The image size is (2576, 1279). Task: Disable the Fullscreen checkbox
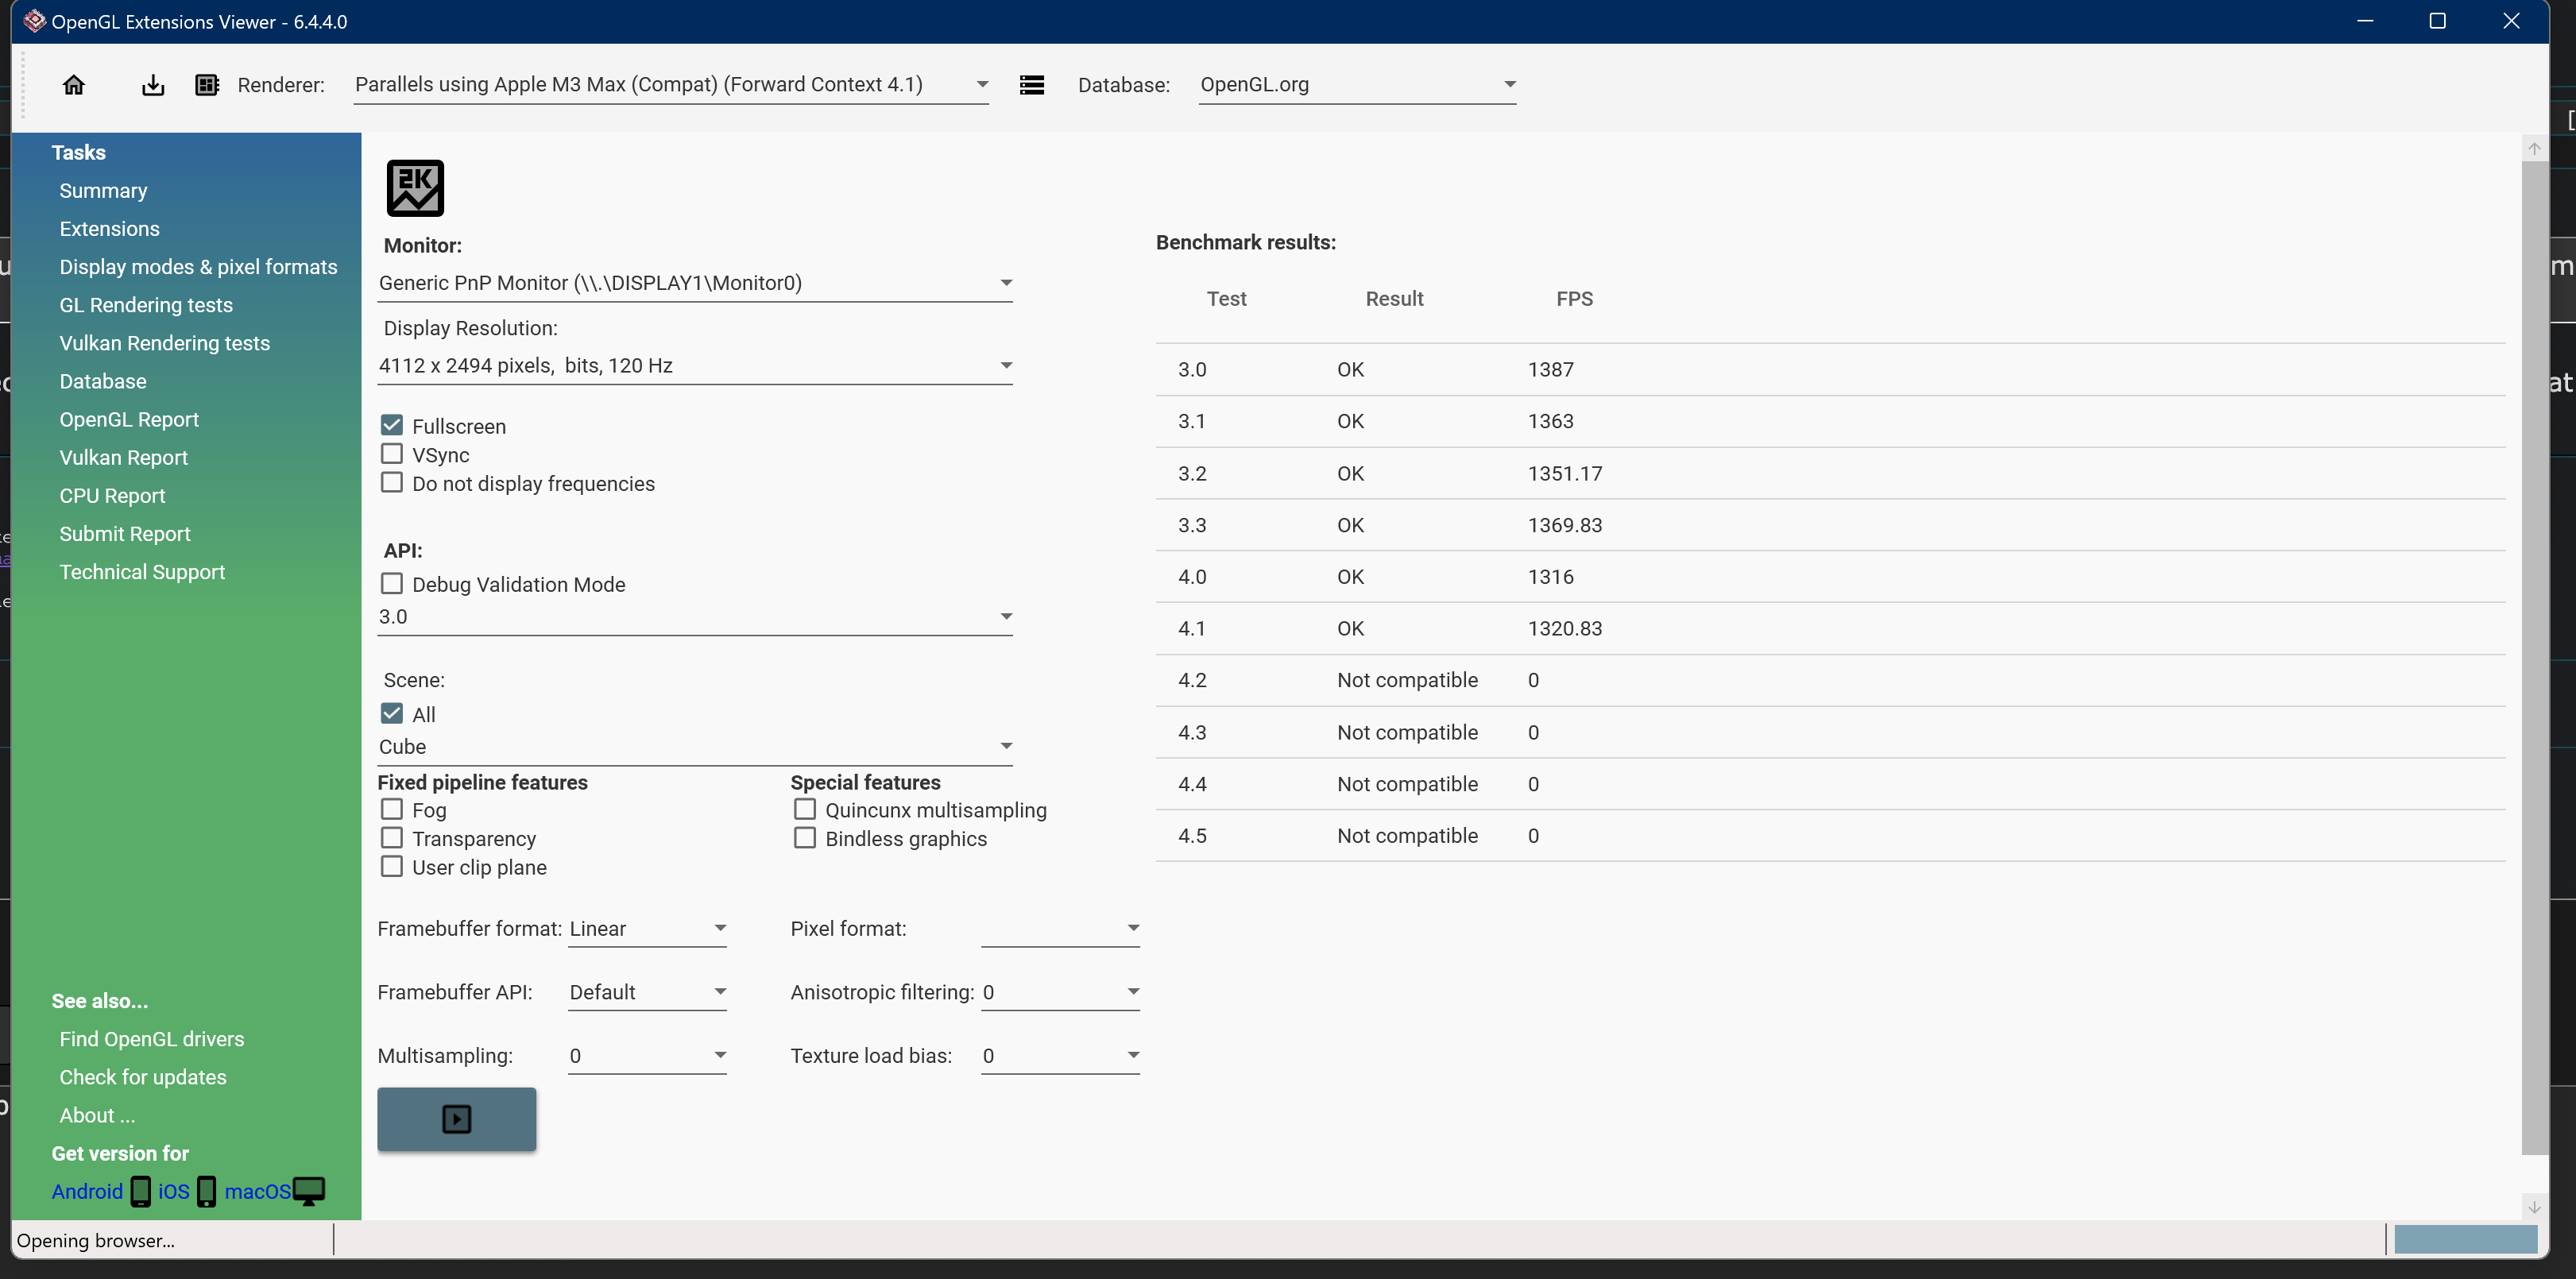(392, 425)
